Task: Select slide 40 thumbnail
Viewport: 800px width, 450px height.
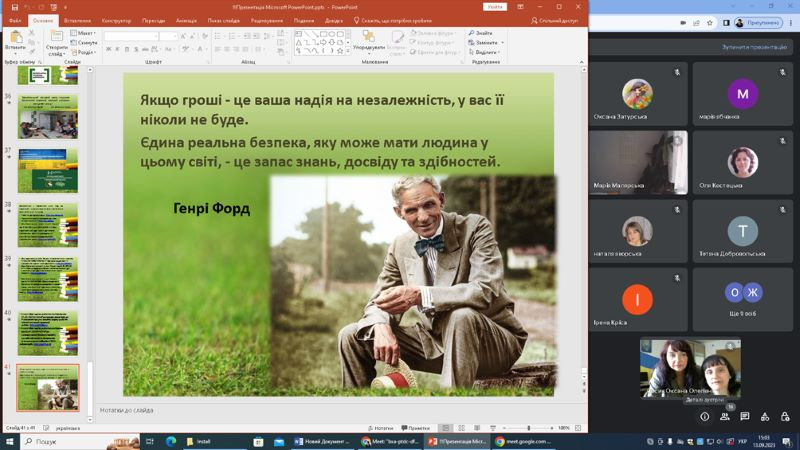Action: 48,333
